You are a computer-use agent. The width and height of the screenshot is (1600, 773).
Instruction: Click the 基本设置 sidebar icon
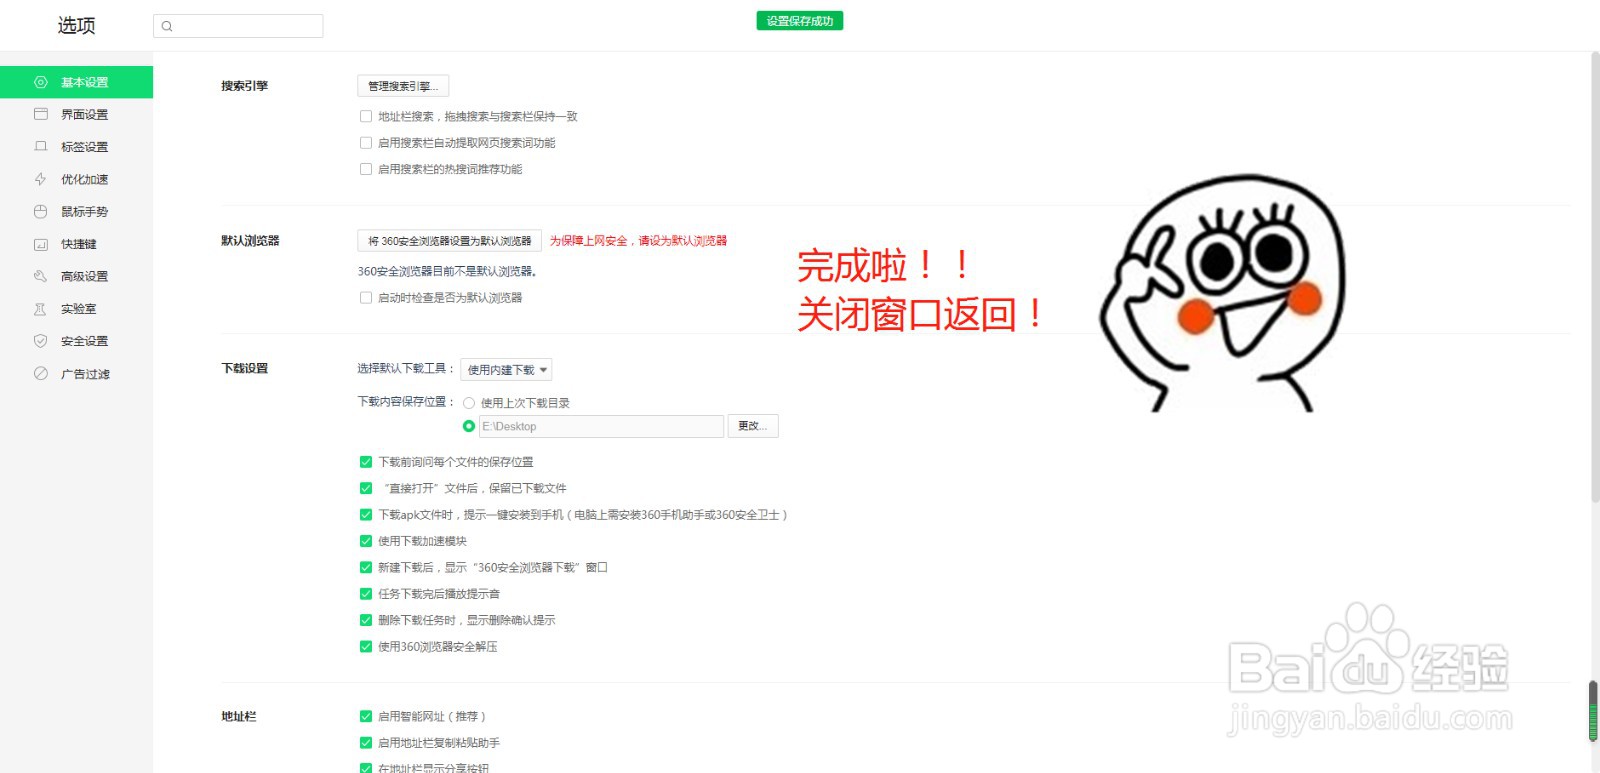[x=41, y=82]
